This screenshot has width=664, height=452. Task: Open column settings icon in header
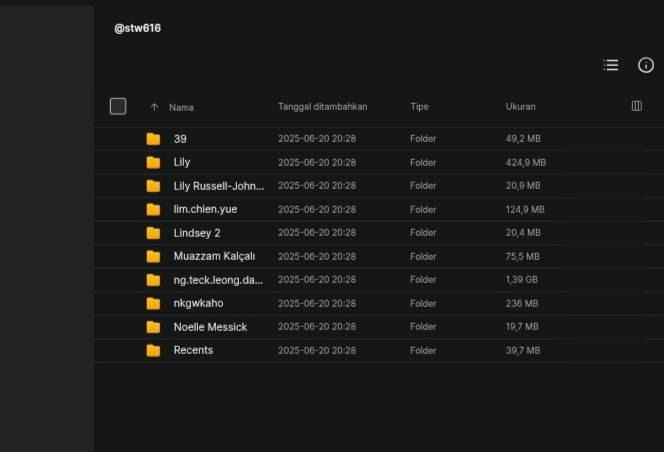636,106
